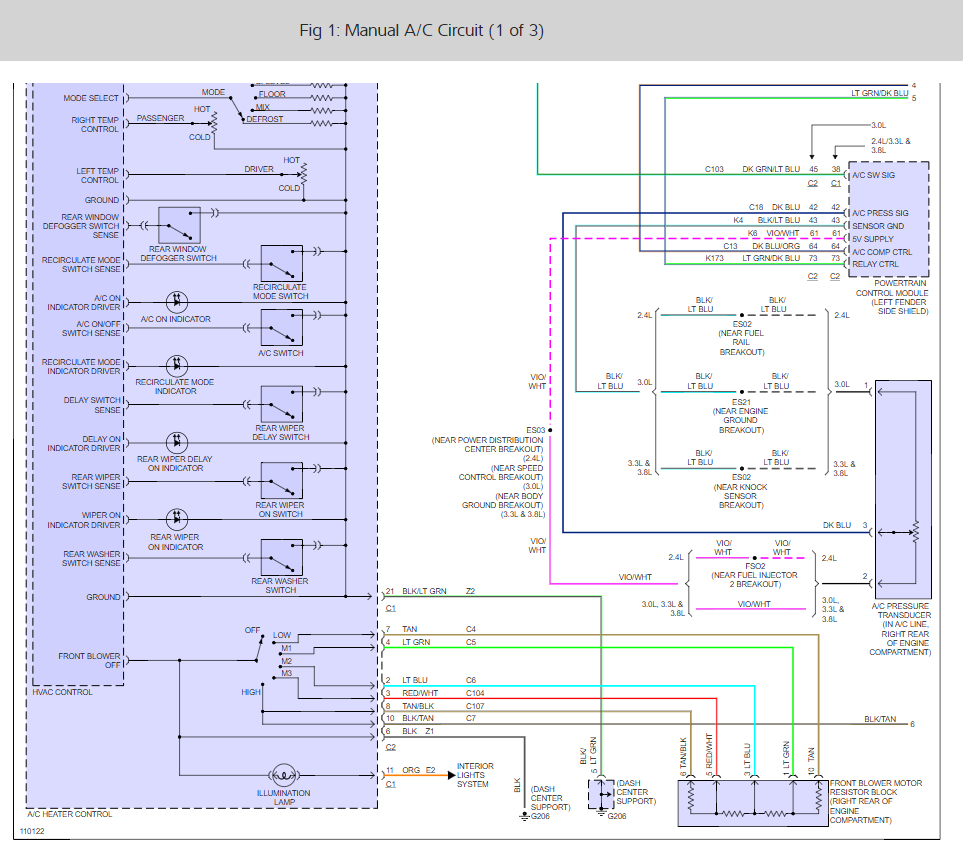Click the Rear Wiper Delay On indicator LED
Viewport: 963px width, 861px height.
point(177,441)
